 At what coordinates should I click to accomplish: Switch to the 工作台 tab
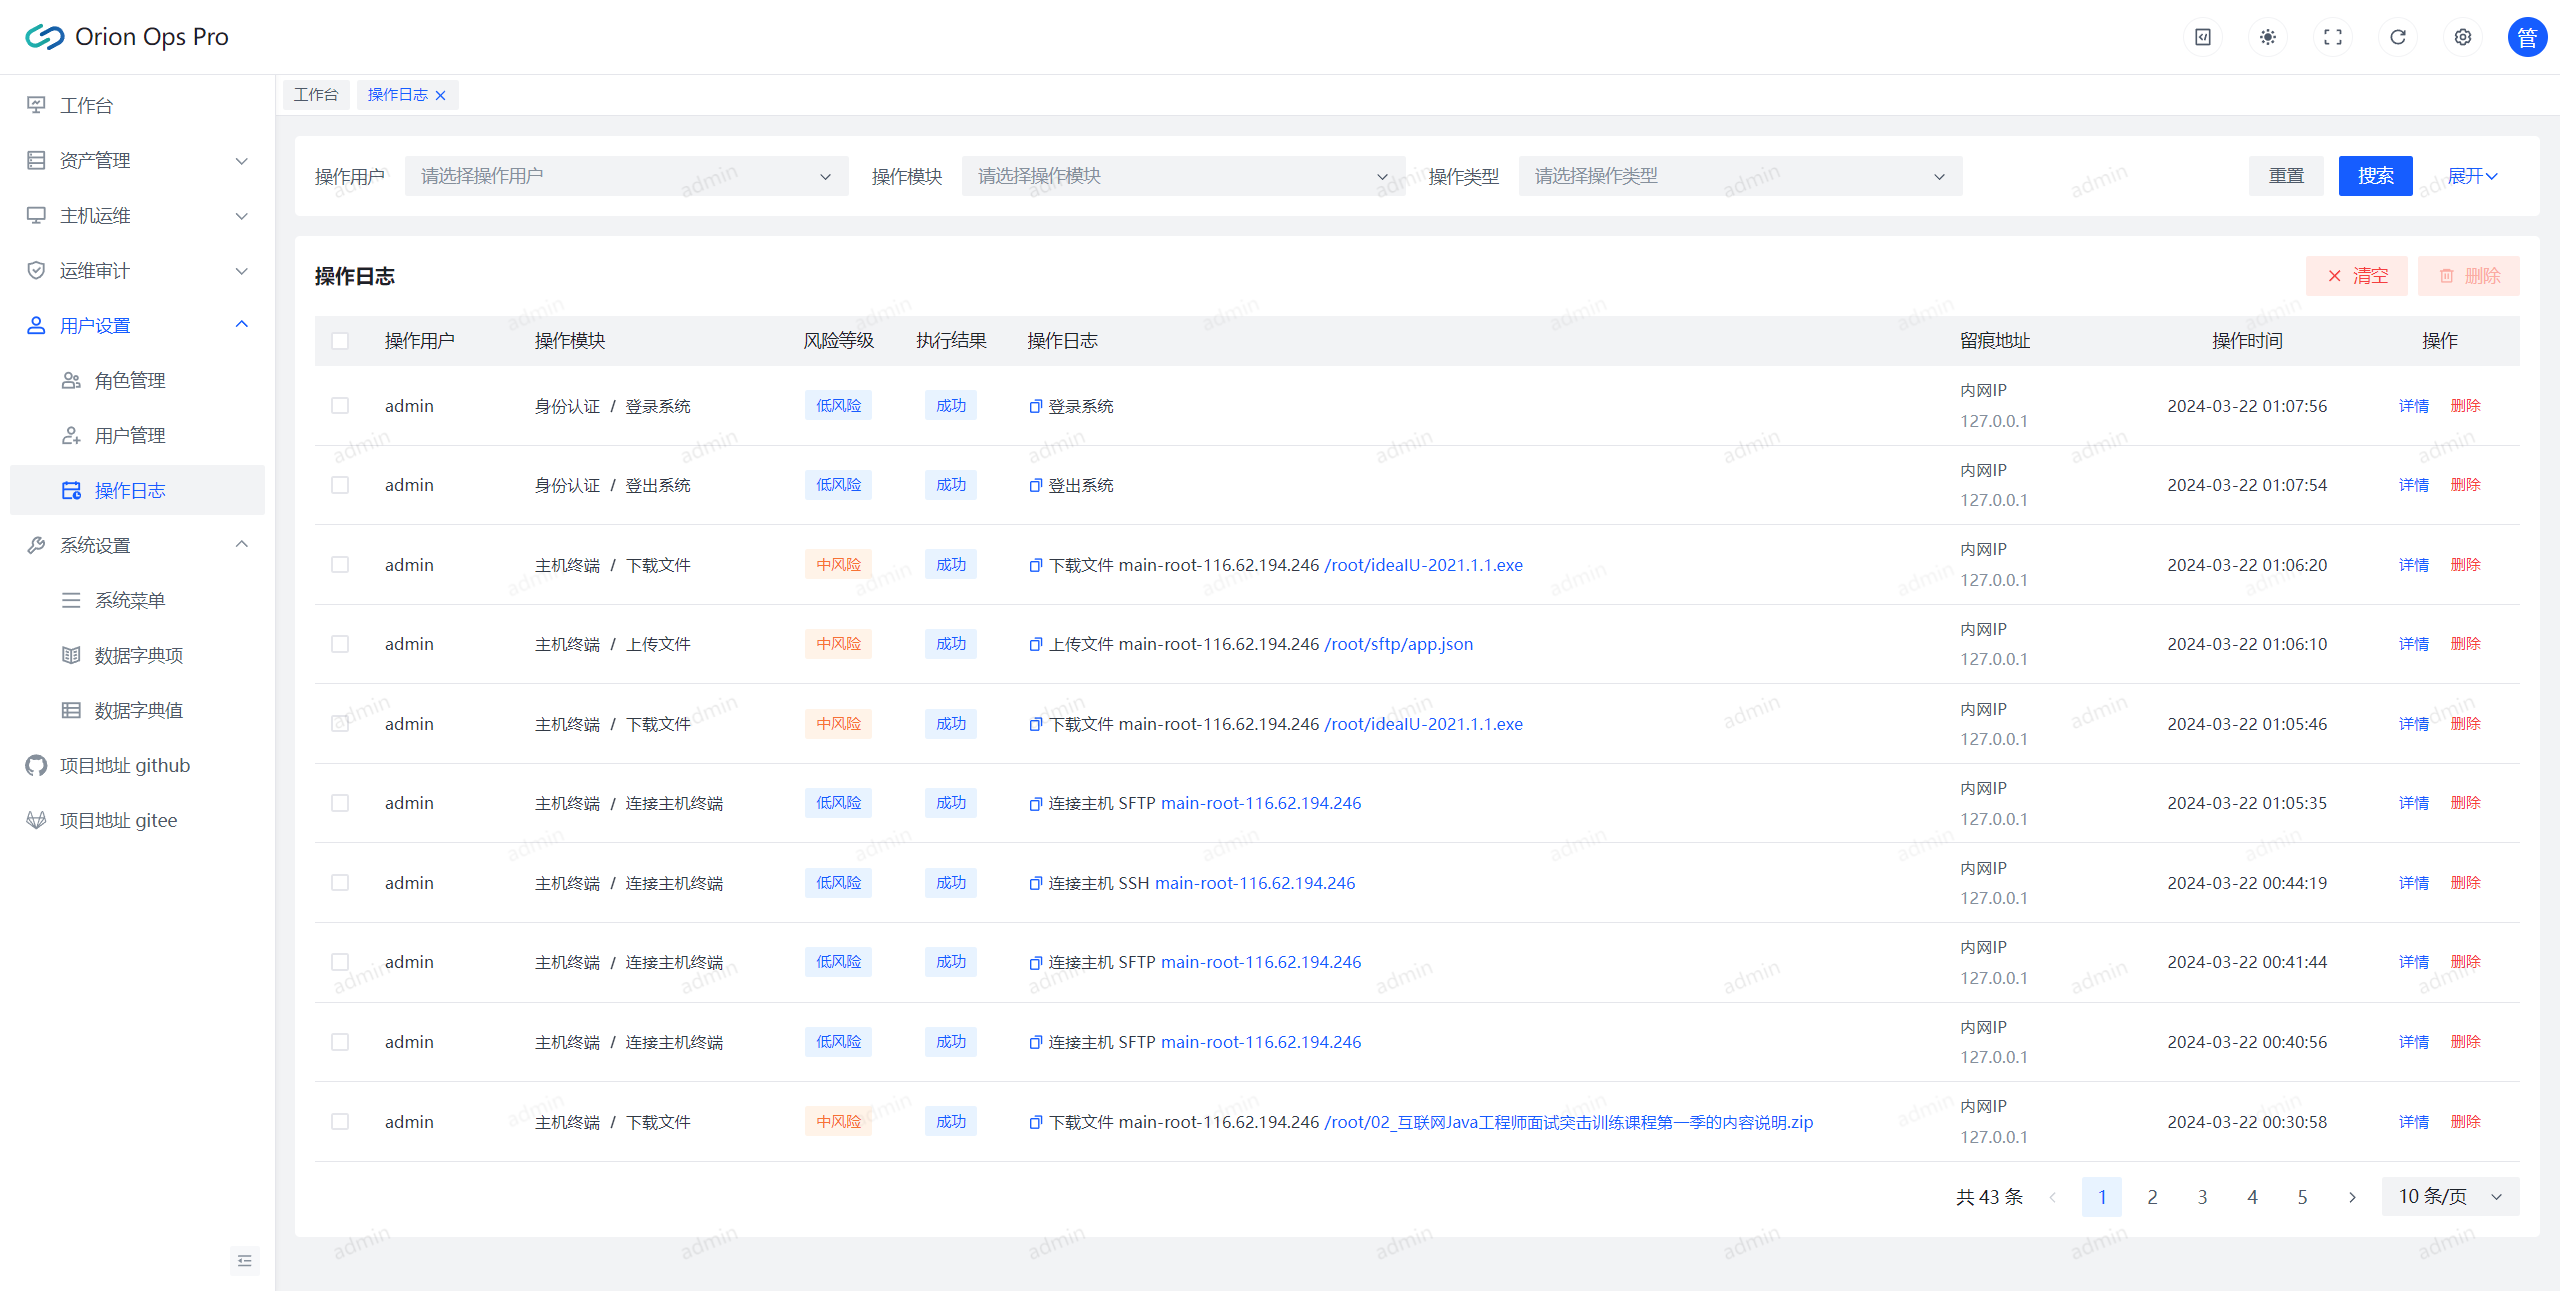[316, 95]
